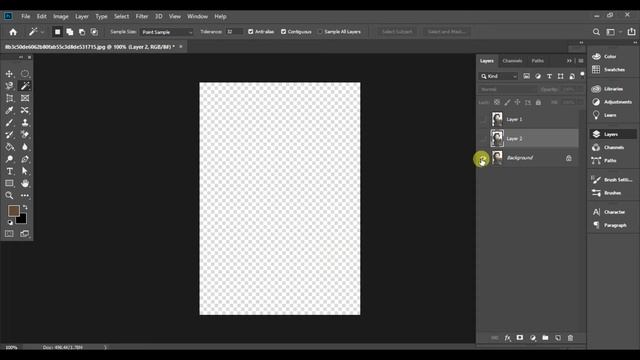This screenshot has width=640, height=360.
Task: Enable Sample All Layers
Action: point(320,31)
